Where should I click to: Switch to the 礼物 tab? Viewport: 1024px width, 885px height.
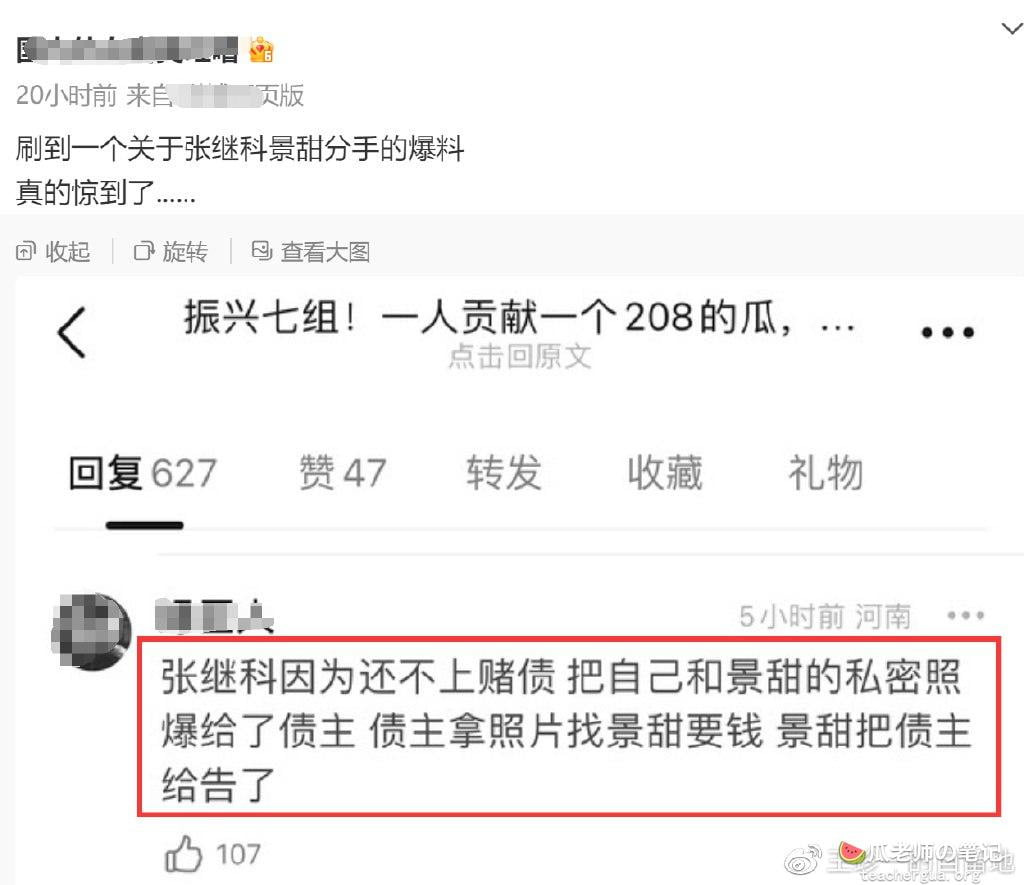pyautogui.click(x=826, y=472)
